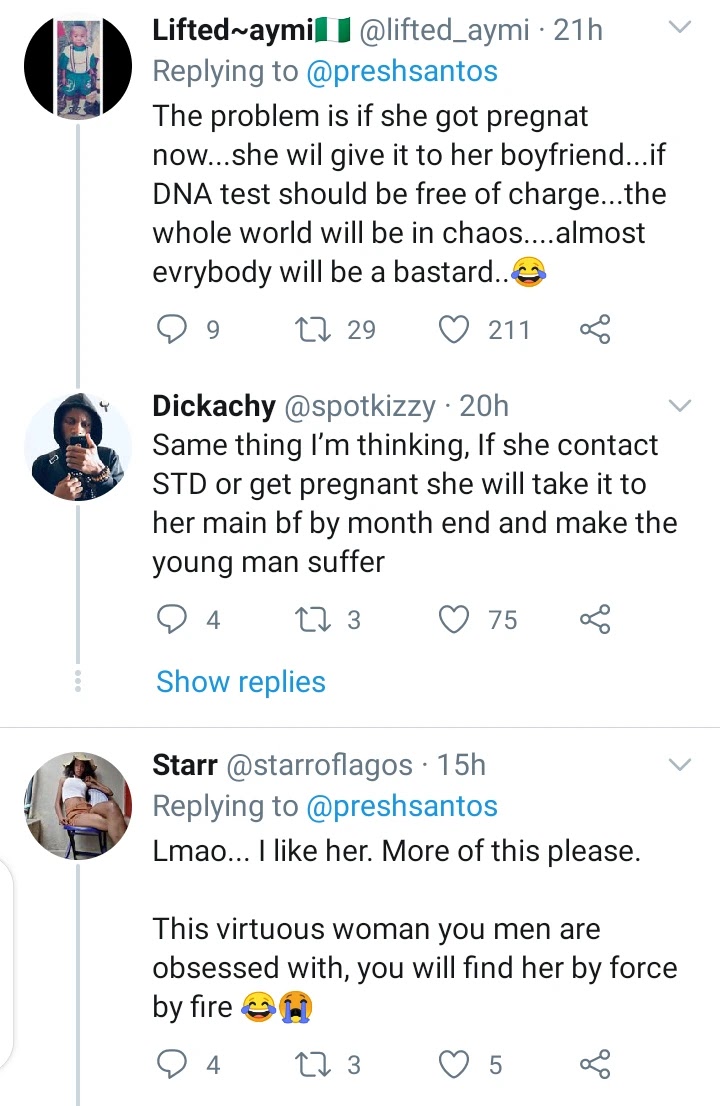Viewport: 720px width, 1106px height.
Task: Share Starr's tweet
Action: click(x=595, y=1066)
